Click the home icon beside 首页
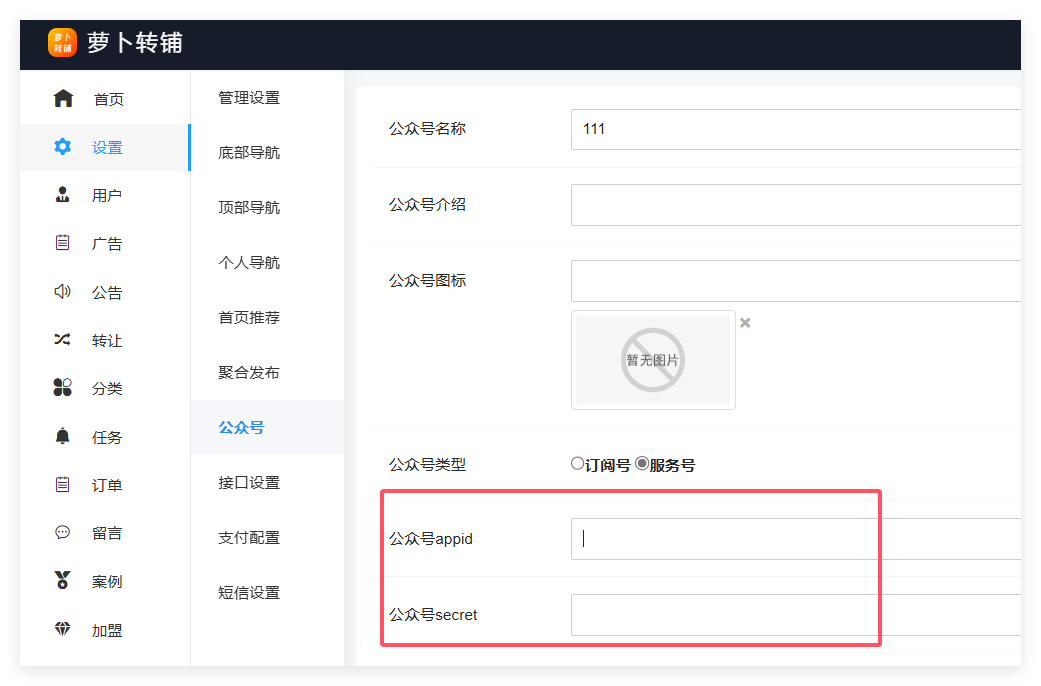This screenshot has width=1041, height=686. [x=63, y=98]
